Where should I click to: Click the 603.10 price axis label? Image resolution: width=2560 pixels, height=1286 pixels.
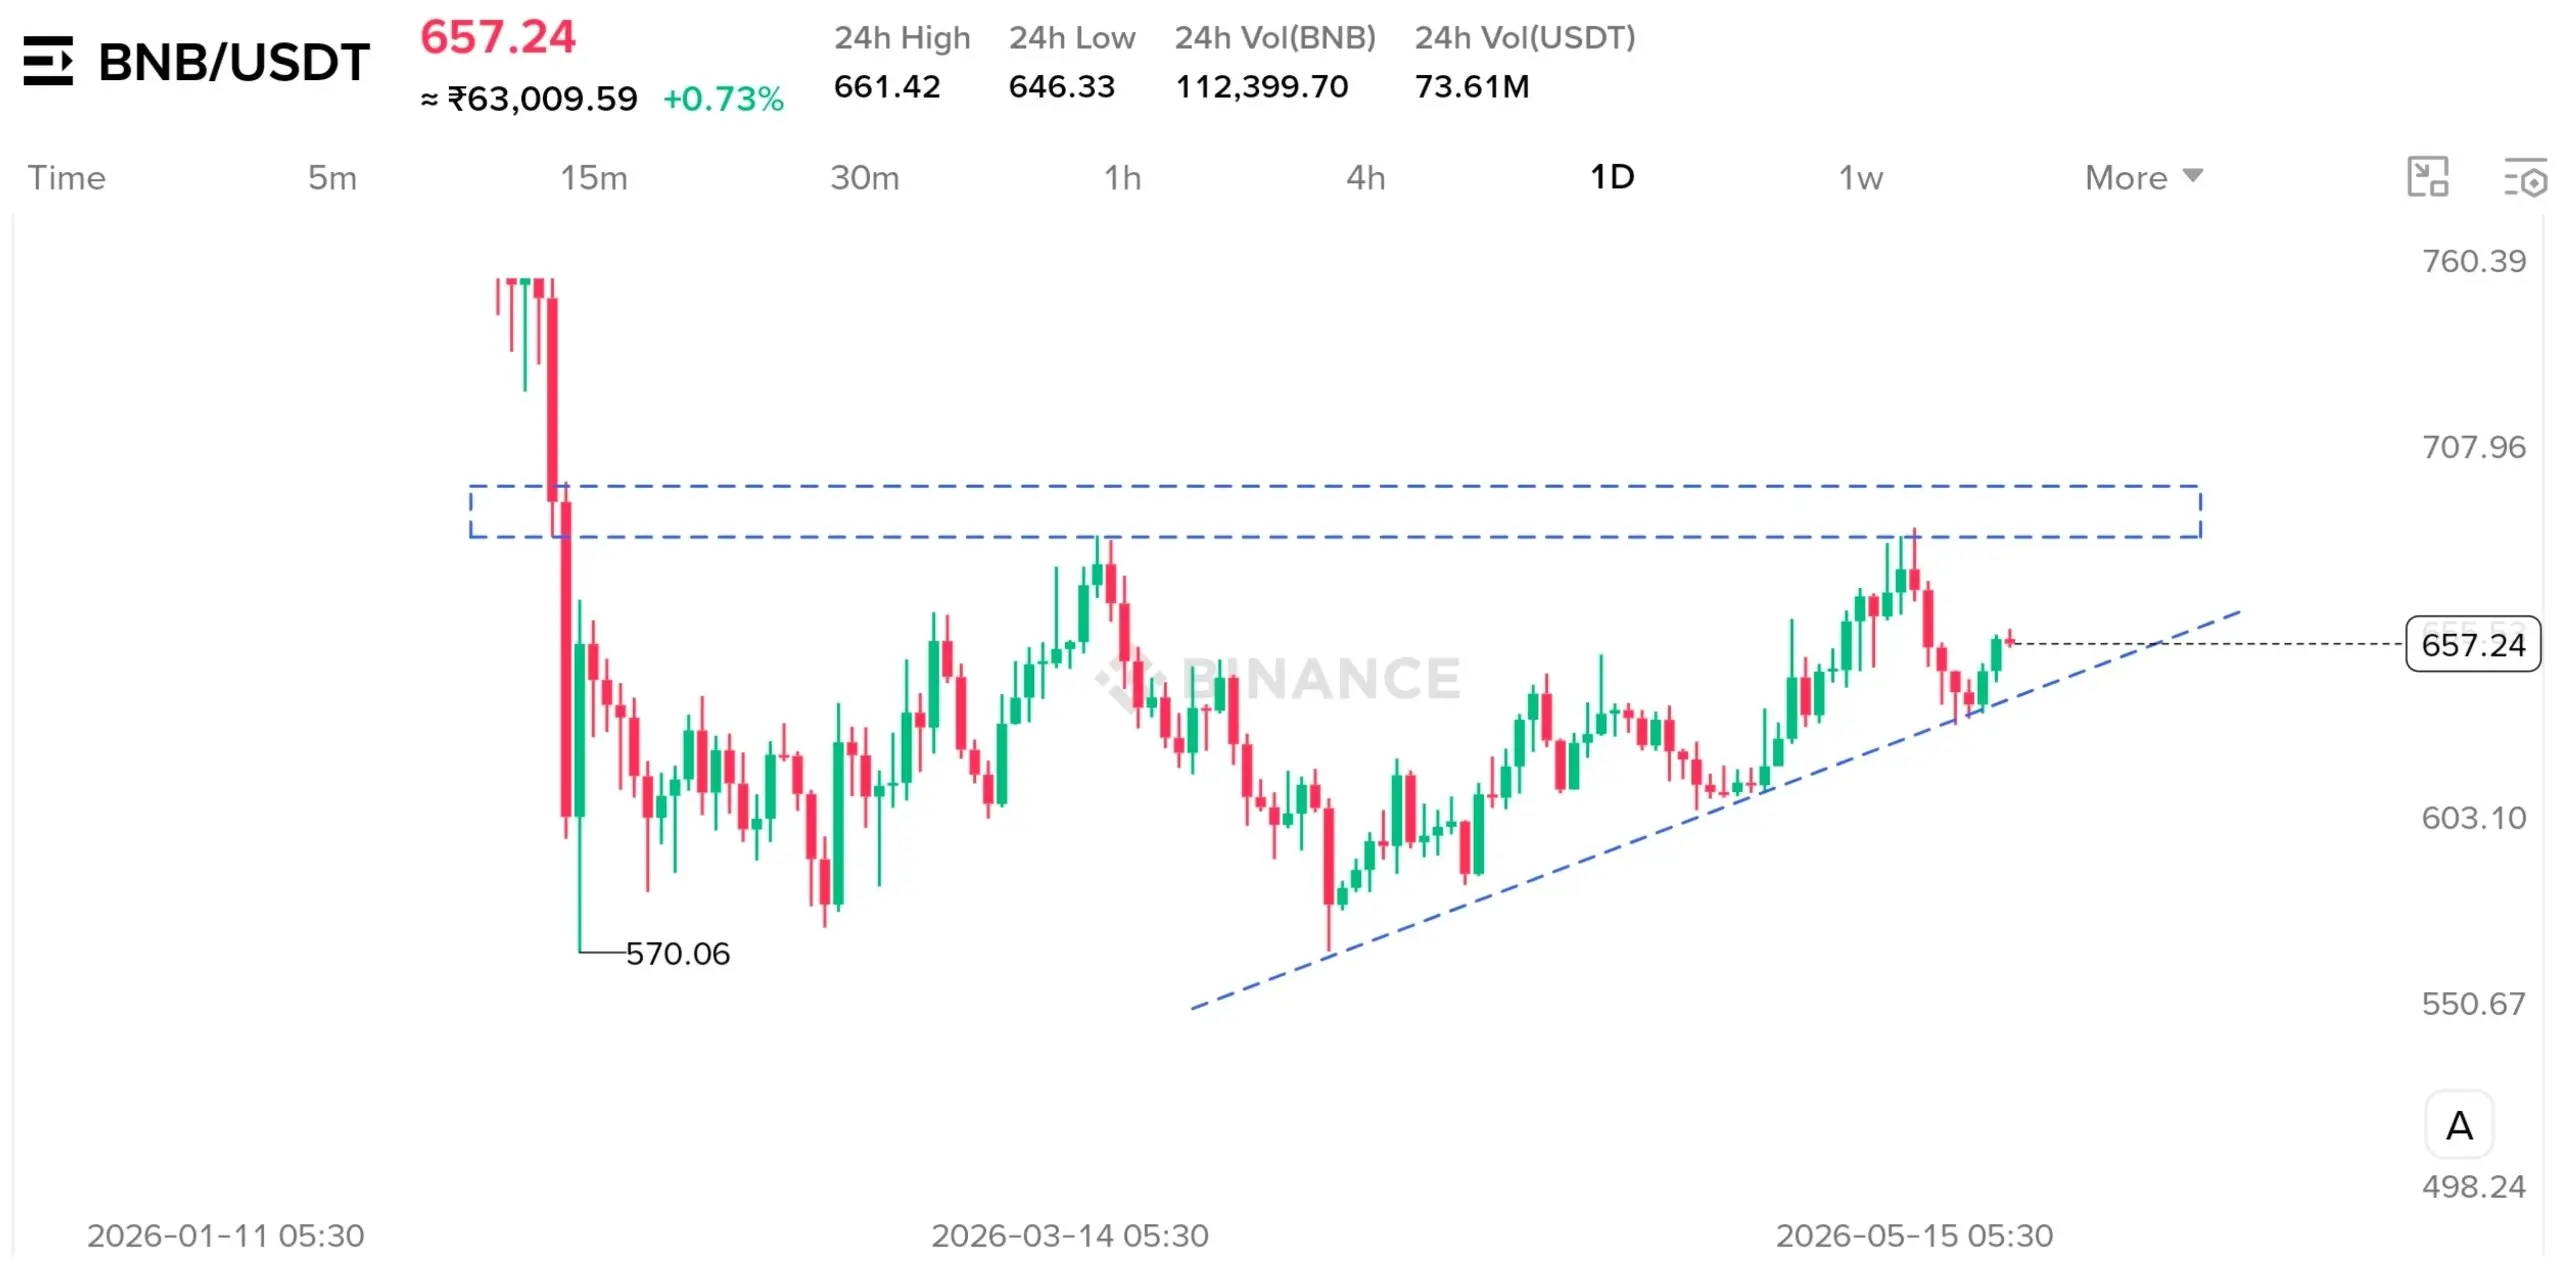pyautogui.click(x=2474, y=818)
